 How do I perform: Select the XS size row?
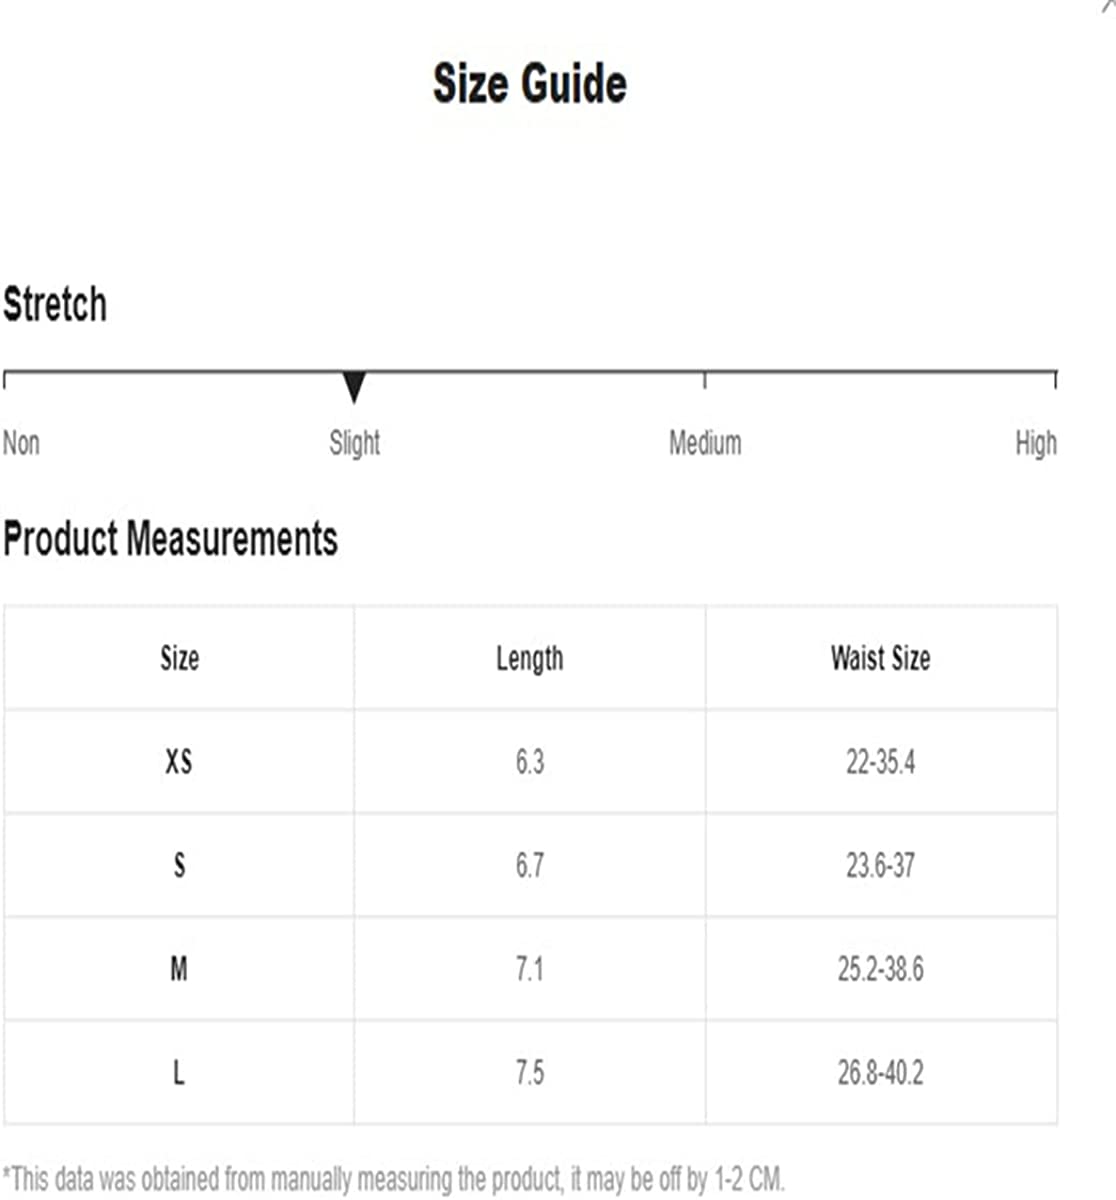[530, 762]
